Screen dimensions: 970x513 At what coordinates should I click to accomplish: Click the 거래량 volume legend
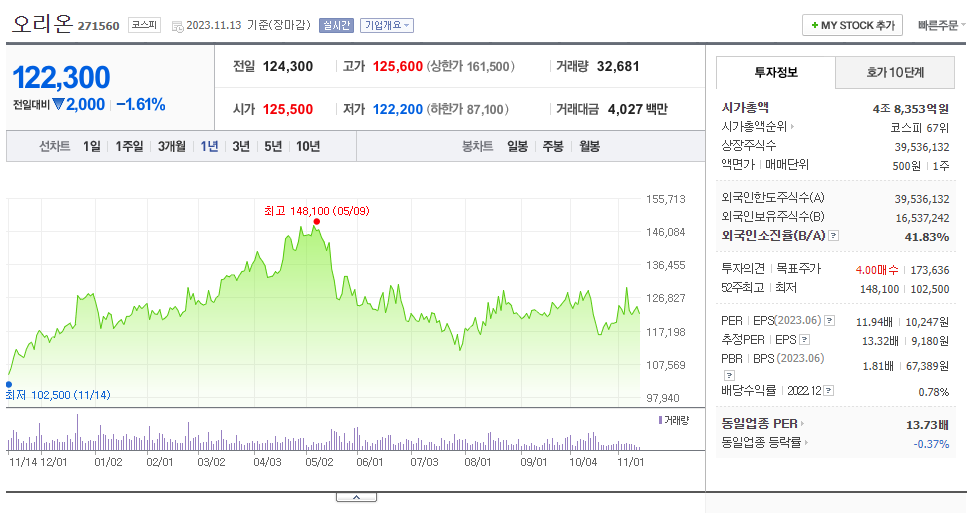pos(674,420)
